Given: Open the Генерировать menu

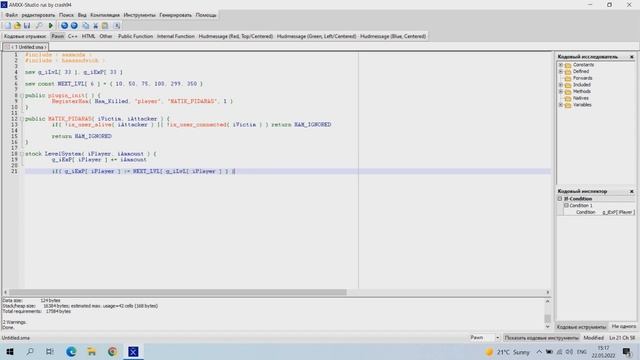Looking at the screenshot, I should (176, 15).
